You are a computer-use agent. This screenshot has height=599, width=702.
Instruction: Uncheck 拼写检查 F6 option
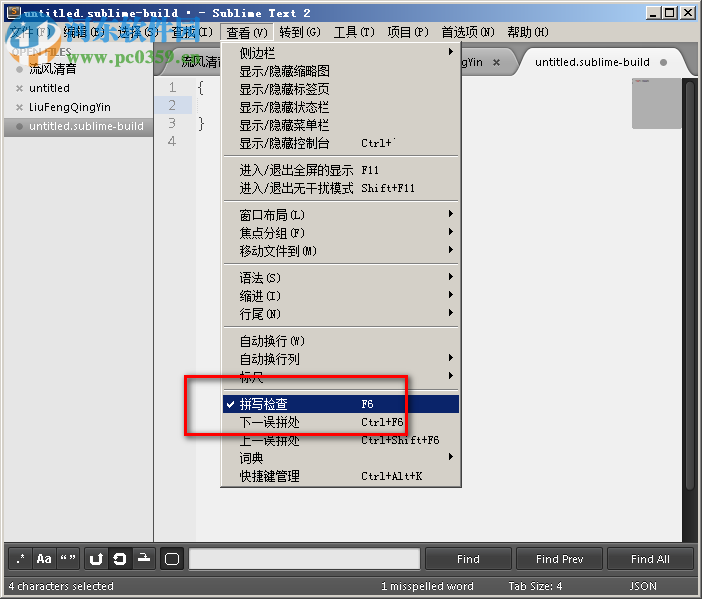341,404
